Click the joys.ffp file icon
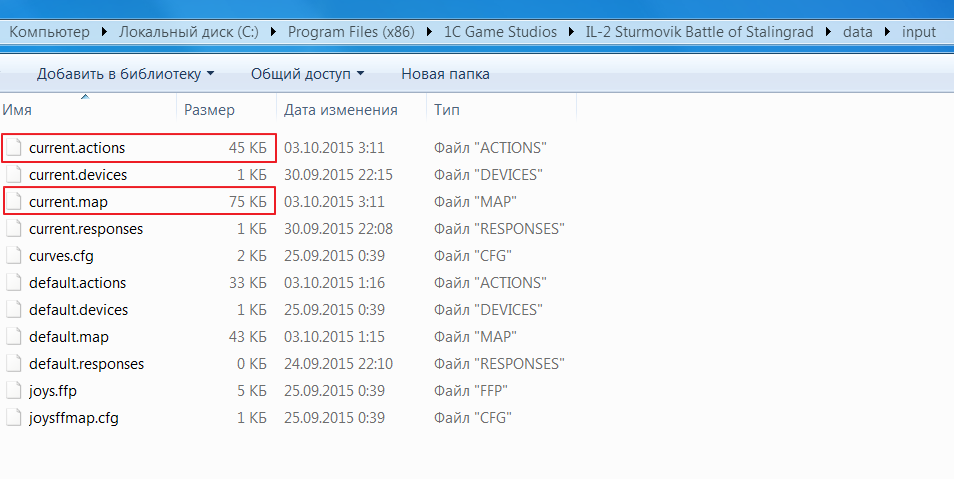This screenshot has height=479, width=954. tap(13, 391)
